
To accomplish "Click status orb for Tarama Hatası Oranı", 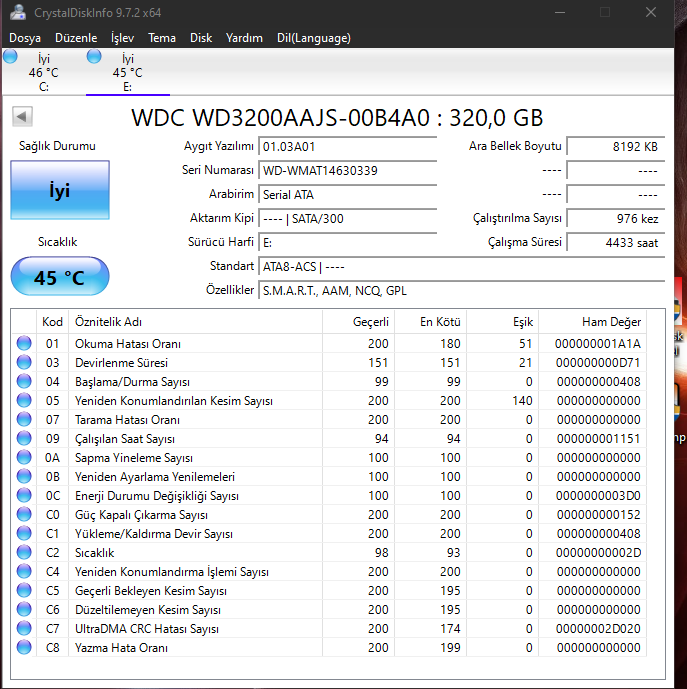I will 24,420.
